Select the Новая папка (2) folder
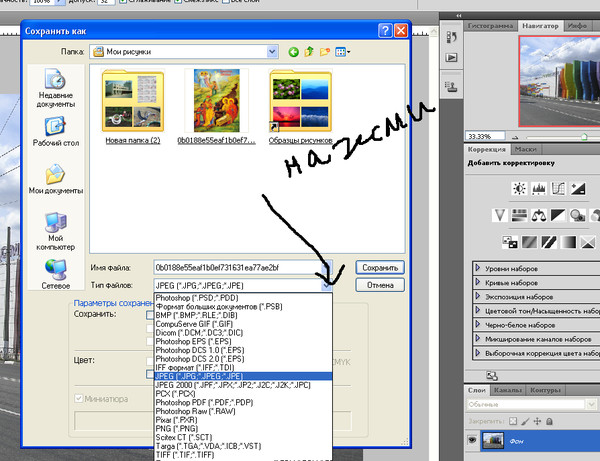This screenshot has height=461, width=600. pyautogui.click(x=133, y=107)
